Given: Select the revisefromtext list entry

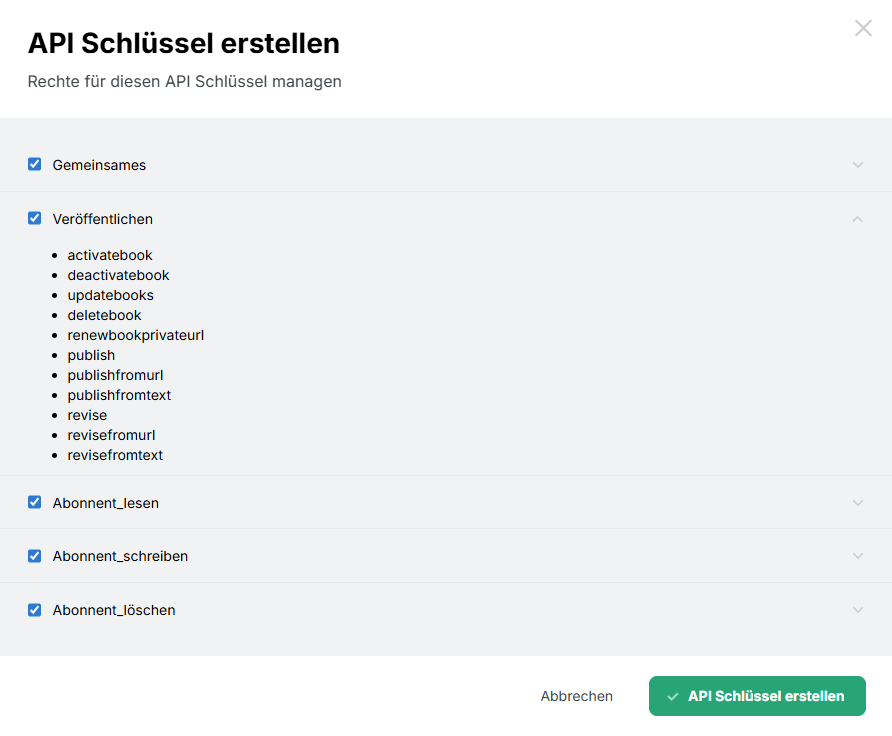Looking at the screenshot, I should tap(115, 455).
